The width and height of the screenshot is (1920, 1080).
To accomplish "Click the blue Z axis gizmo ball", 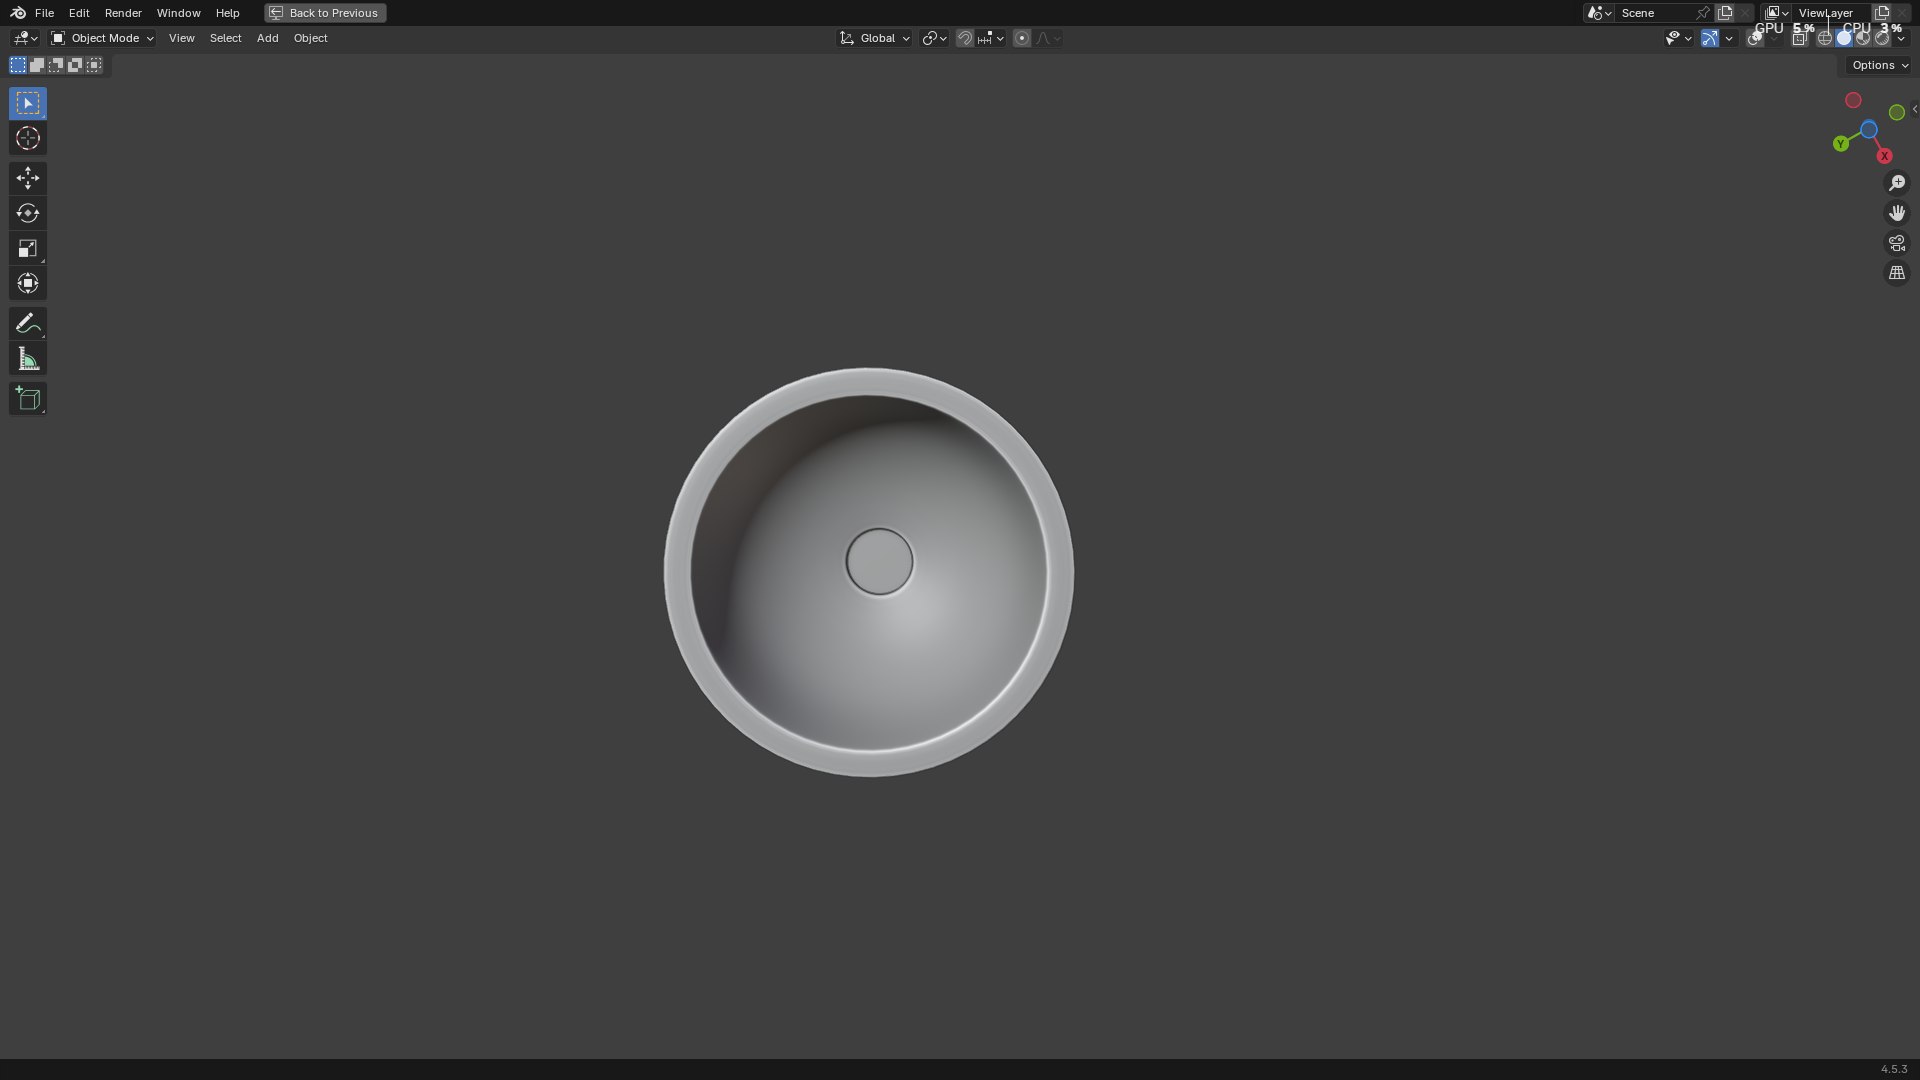I will (x=1869, y=130).
